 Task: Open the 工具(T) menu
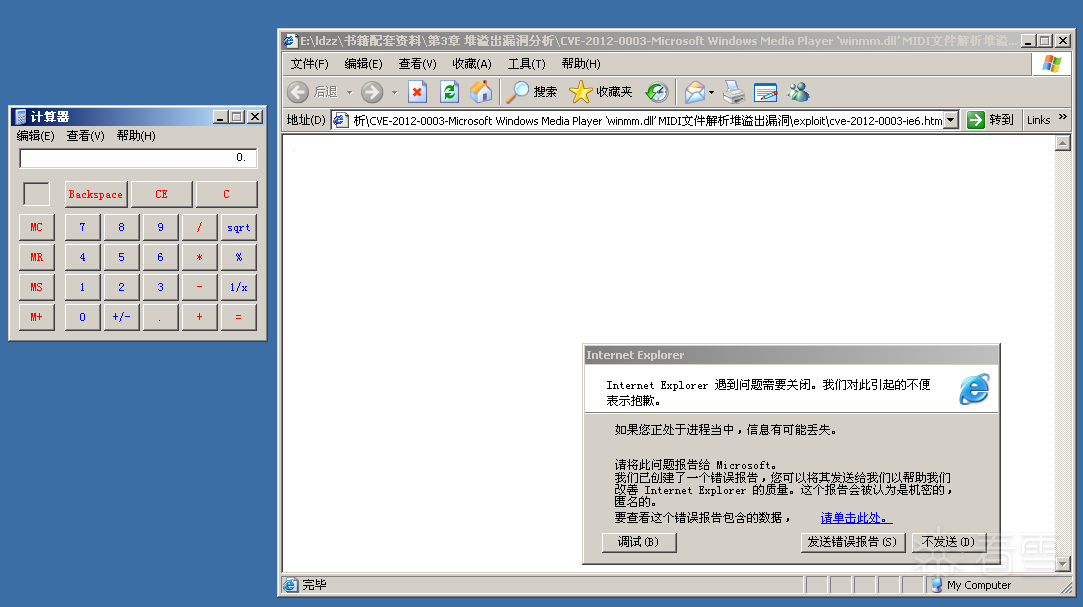click(x=526, y=64)
